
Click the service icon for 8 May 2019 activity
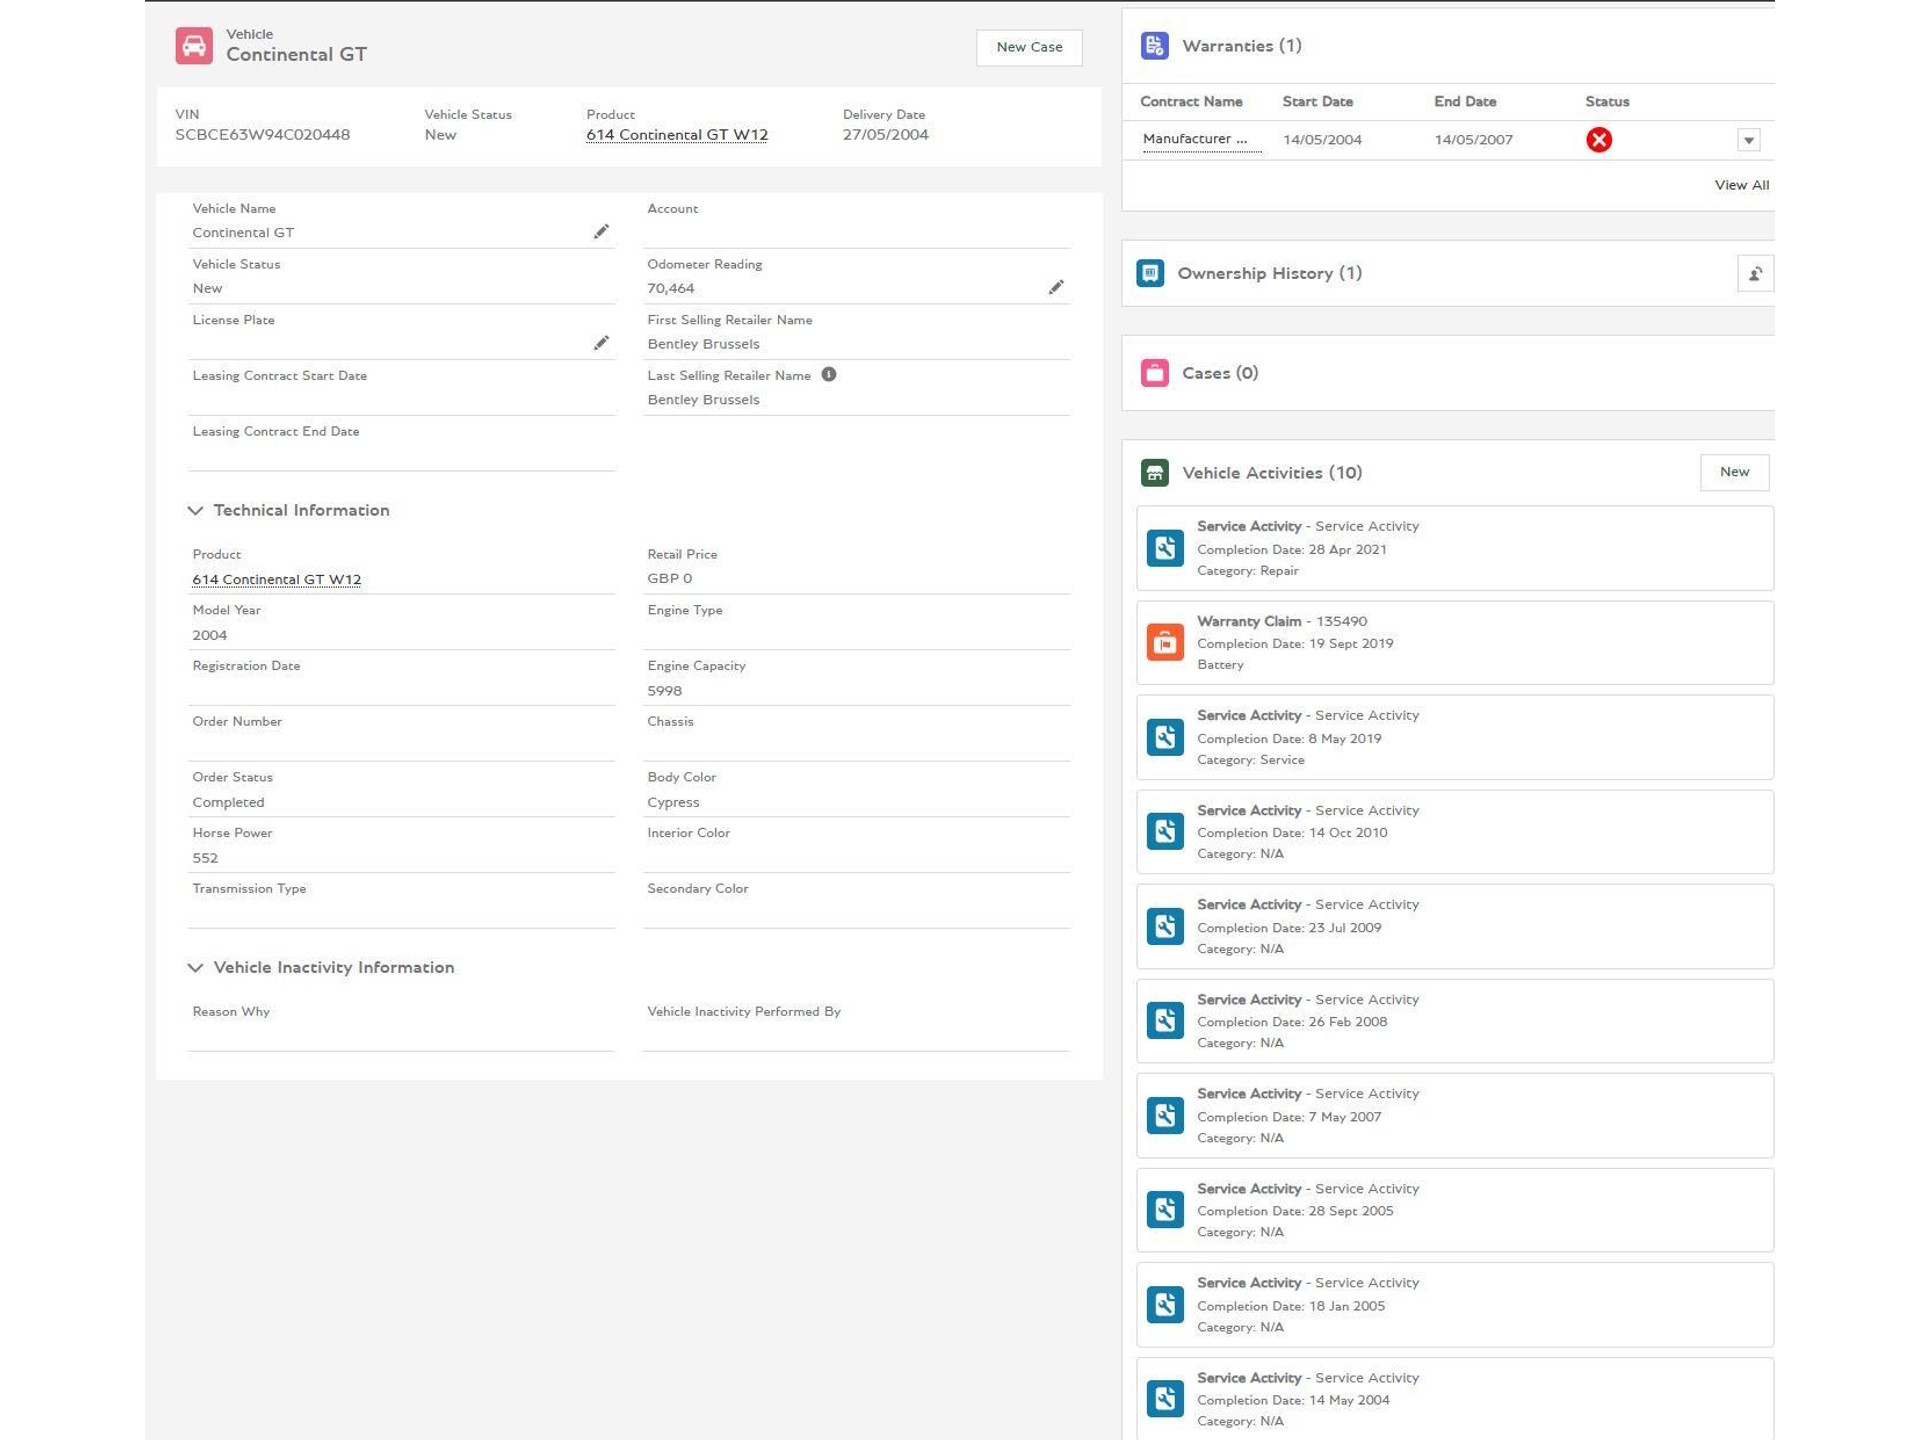(x=1165, y=738)
